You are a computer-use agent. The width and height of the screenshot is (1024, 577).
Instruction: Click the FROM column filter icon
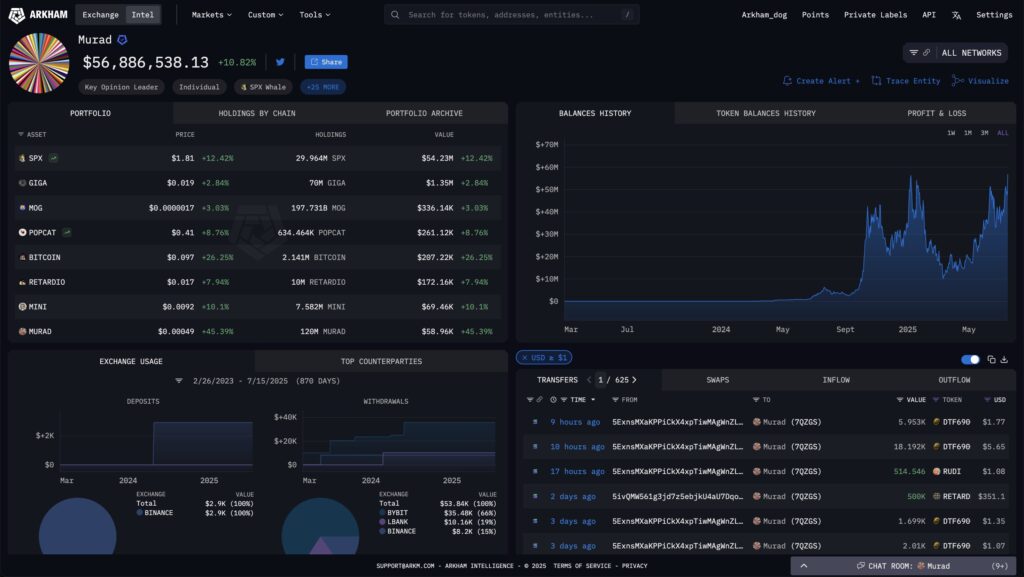coord(615,399)
